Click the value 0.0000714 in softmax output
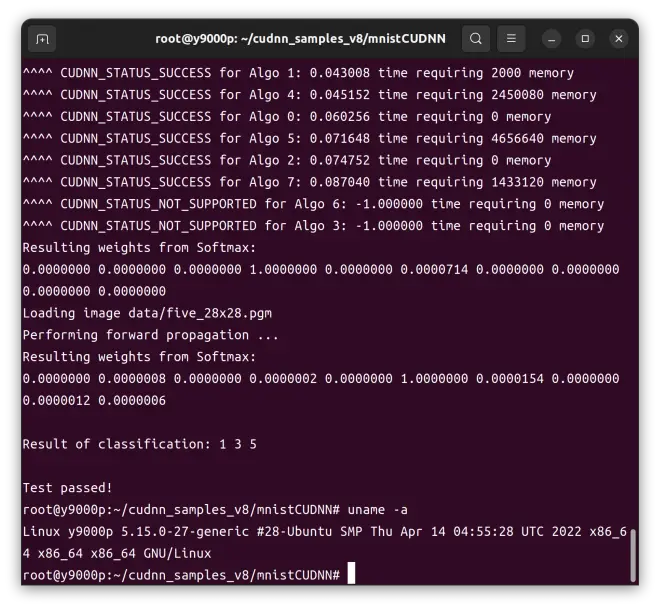 [x=434, y=269]
